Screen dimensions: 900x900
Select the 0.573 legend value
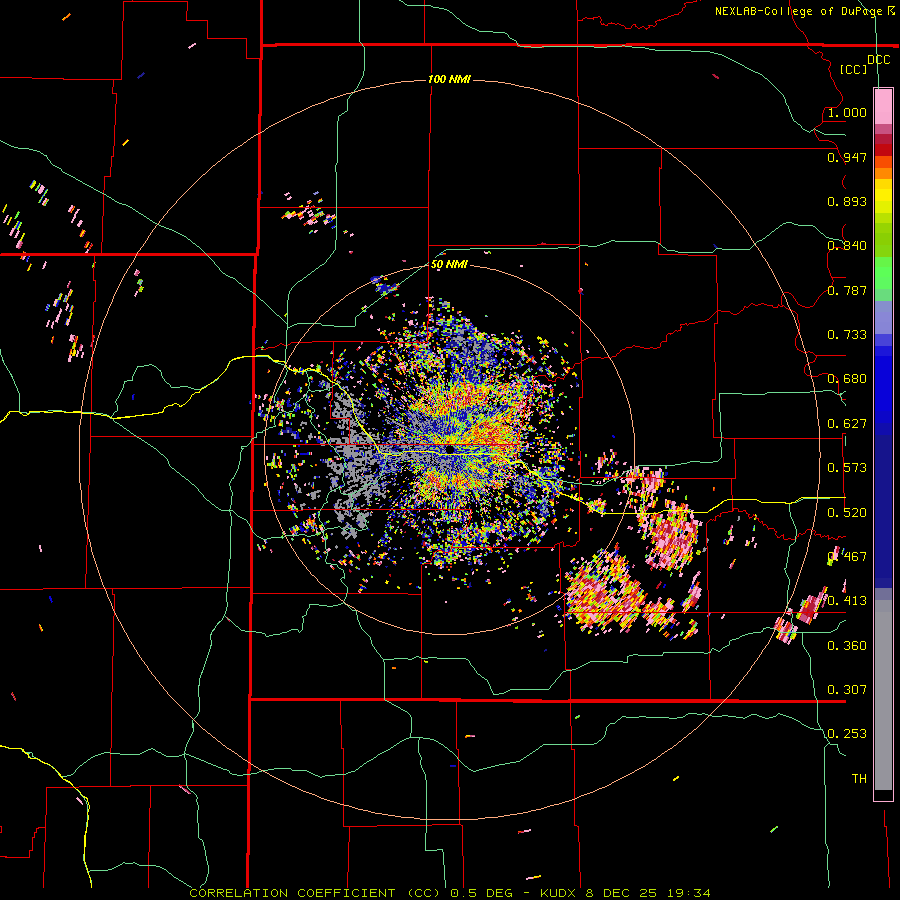click(x=847, y=468)
